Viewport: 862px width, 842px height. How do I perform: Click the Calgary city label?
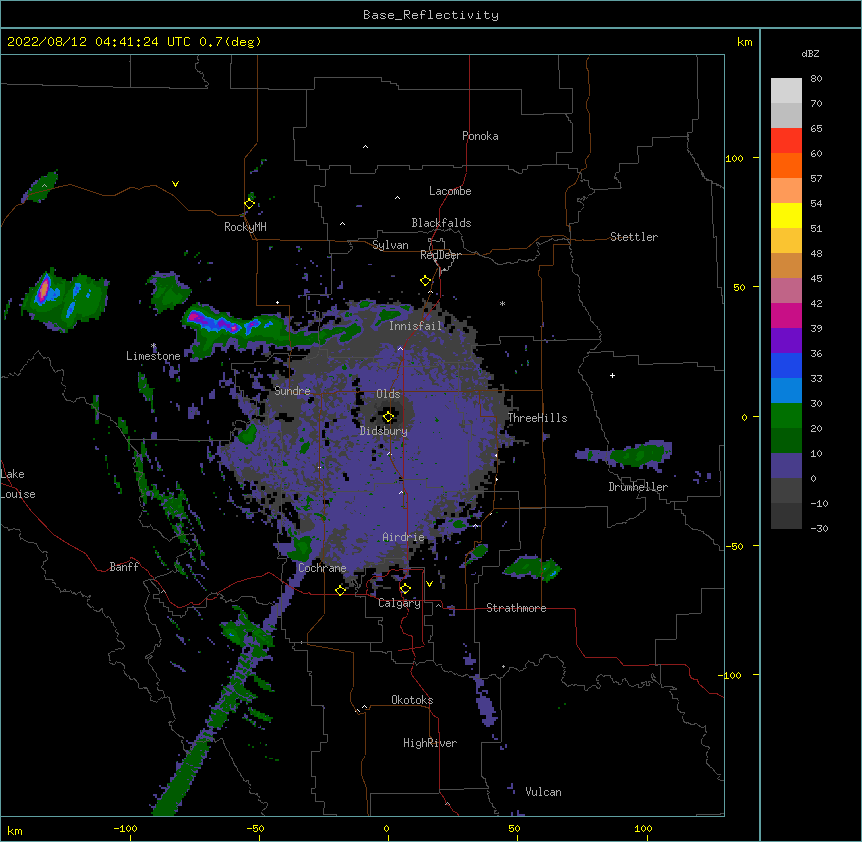click(399, 603)
